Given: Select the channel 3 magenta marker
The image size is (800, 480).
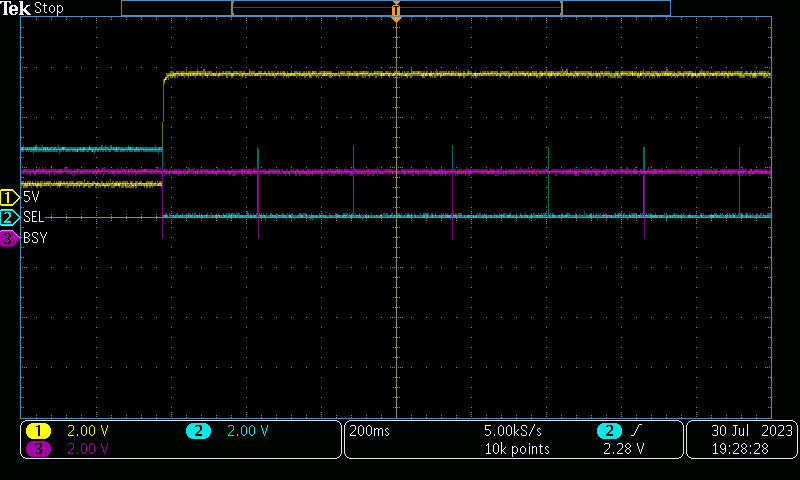Looking at the screenshot, I should [x=9, y=238].
